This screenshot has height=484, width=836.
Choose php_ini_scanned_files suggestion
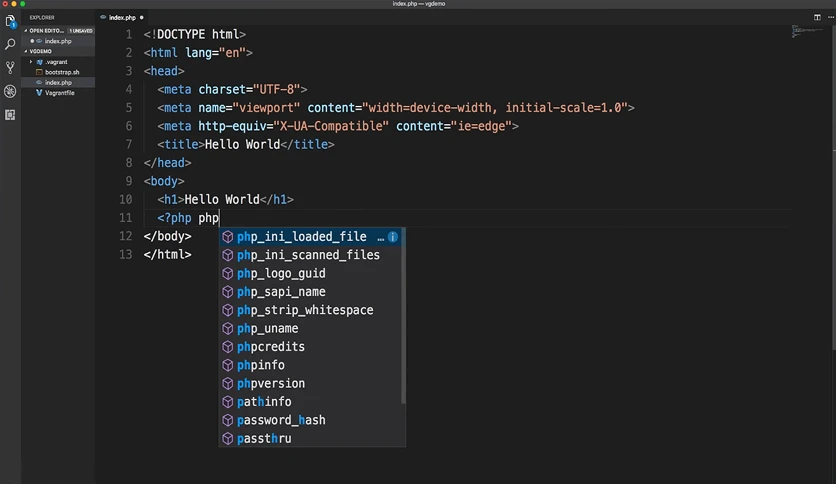pos(311,255)
